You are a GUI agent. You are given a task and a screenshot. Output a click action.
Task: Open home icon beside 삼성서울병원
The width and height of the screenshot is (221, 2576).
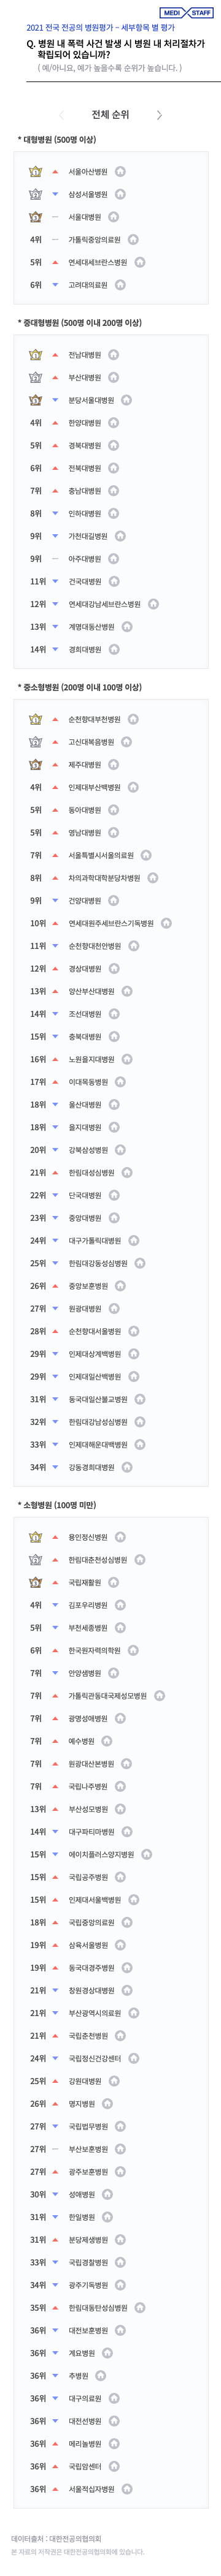coord(120,195)
